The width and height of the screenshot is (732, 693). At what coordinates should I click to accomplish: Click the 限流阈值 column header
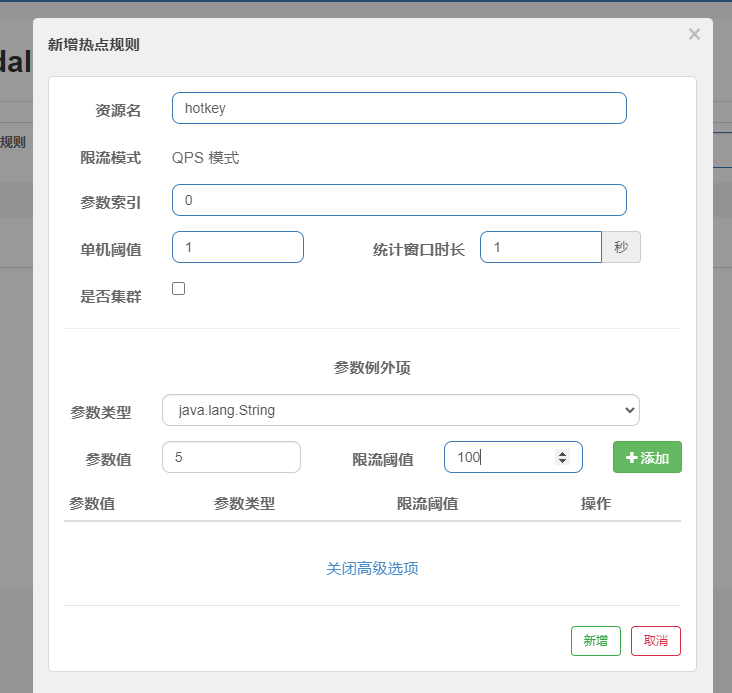(x=427, y=503)
